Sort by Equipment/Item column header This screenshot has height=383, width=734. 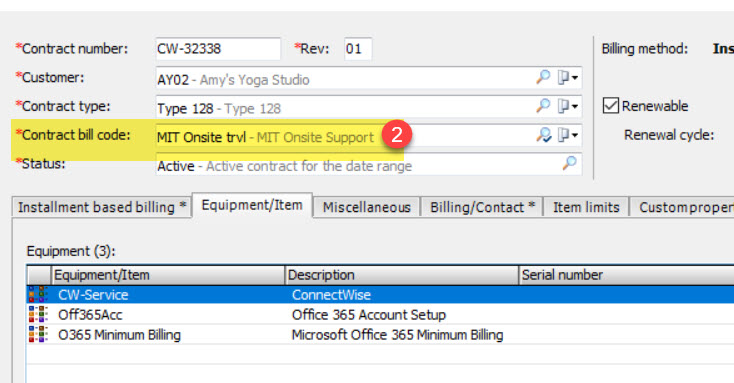(x=168, y=275)
